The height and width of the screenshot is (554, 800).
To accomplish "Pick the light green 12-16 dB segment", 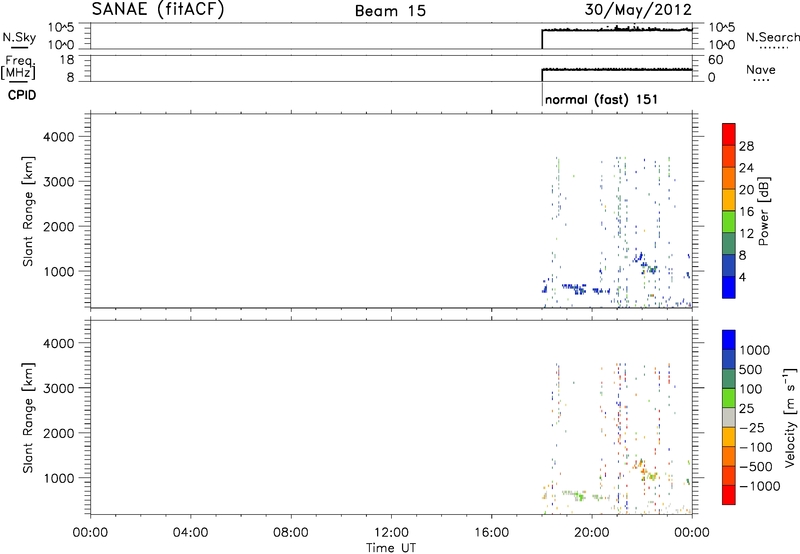I will pyautogui.click(x=729, y=222).
